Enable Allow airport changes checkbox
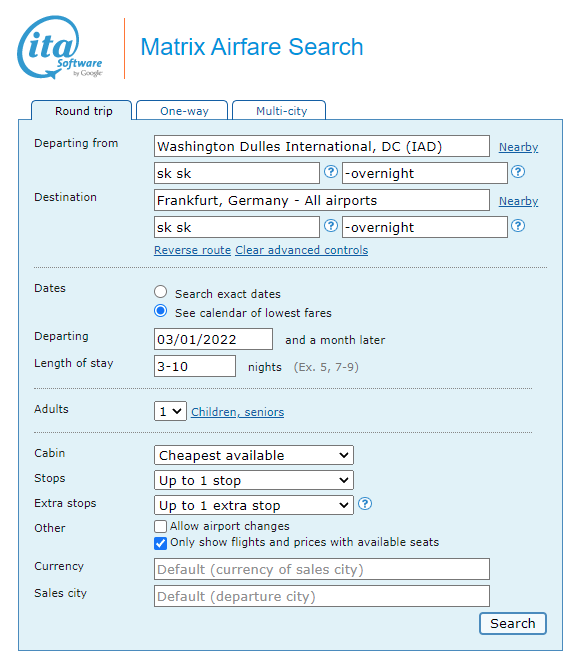Image resolution: width=582 pixels, height=670 pixels. pos(160,526)
